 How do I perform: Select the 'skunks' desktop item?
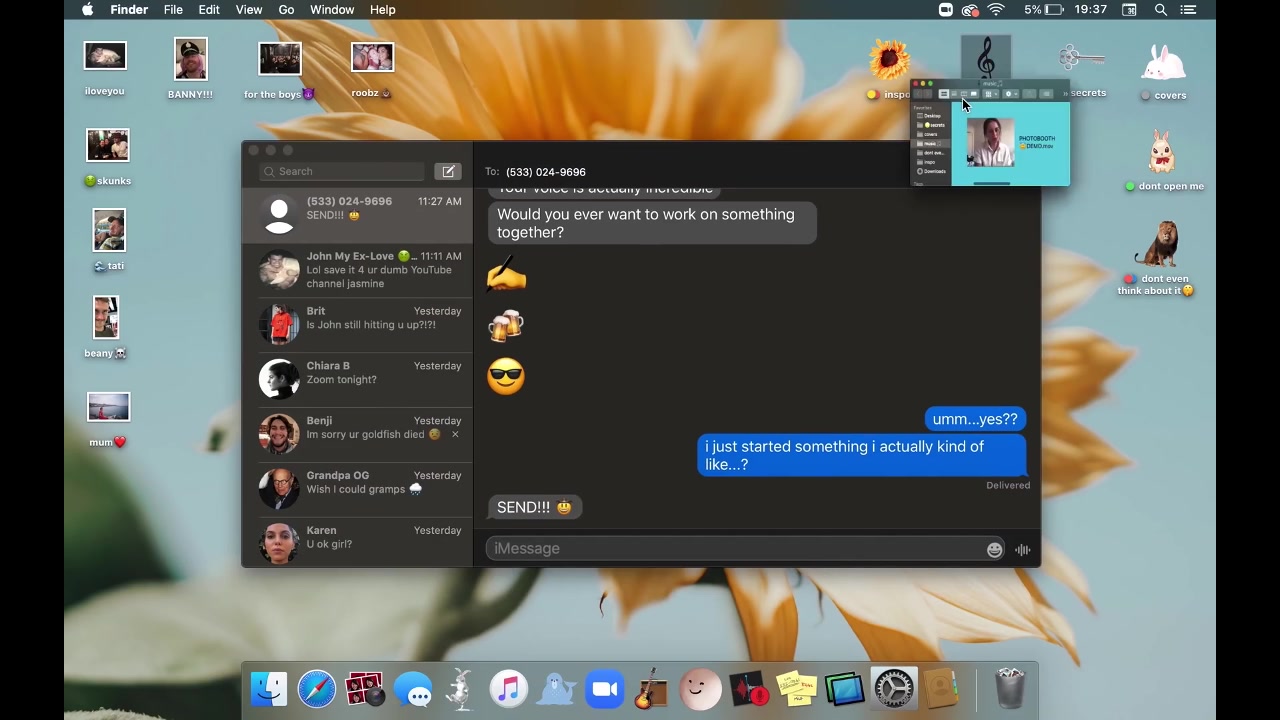pyautogui.click(x=108, y=157)
